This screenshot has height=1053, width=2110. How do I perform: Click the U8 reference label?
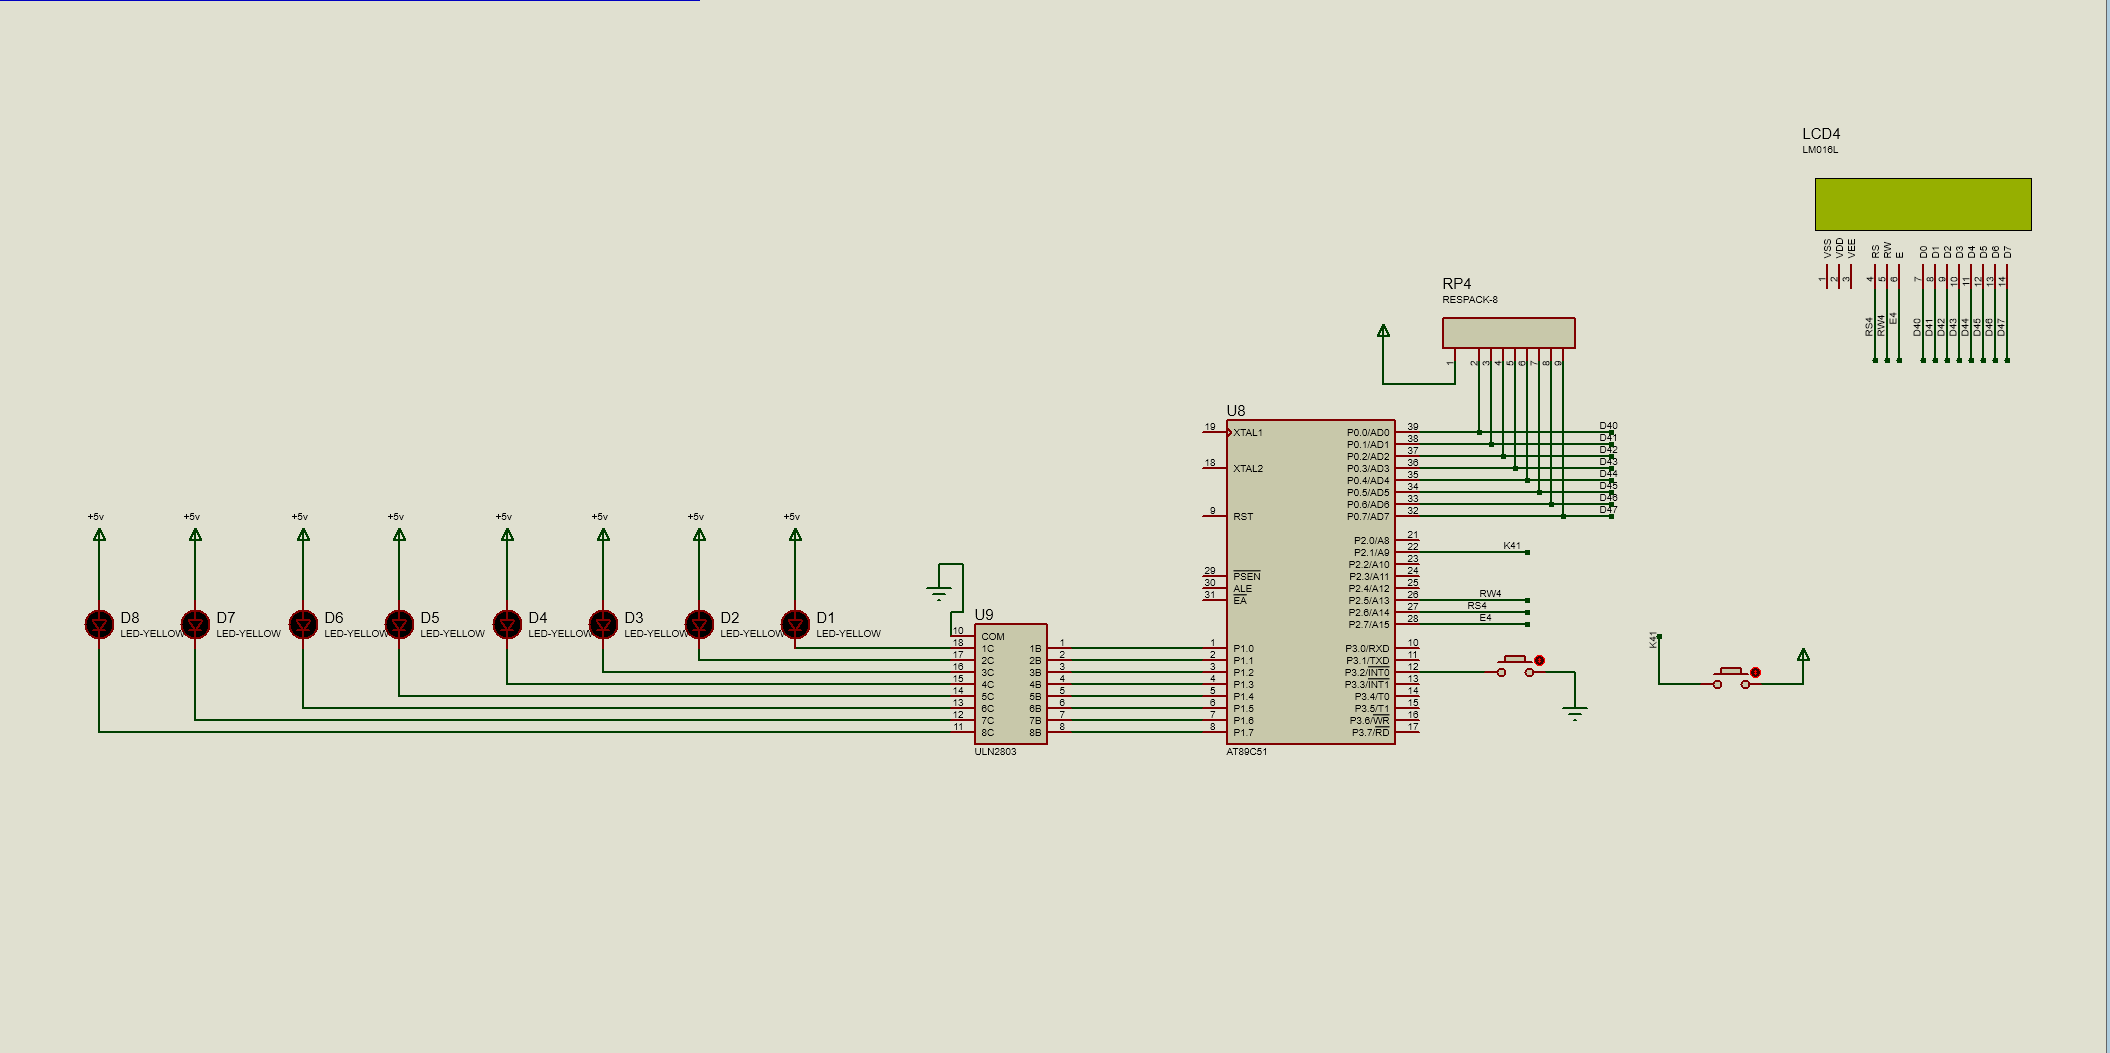coord(1236,411)
